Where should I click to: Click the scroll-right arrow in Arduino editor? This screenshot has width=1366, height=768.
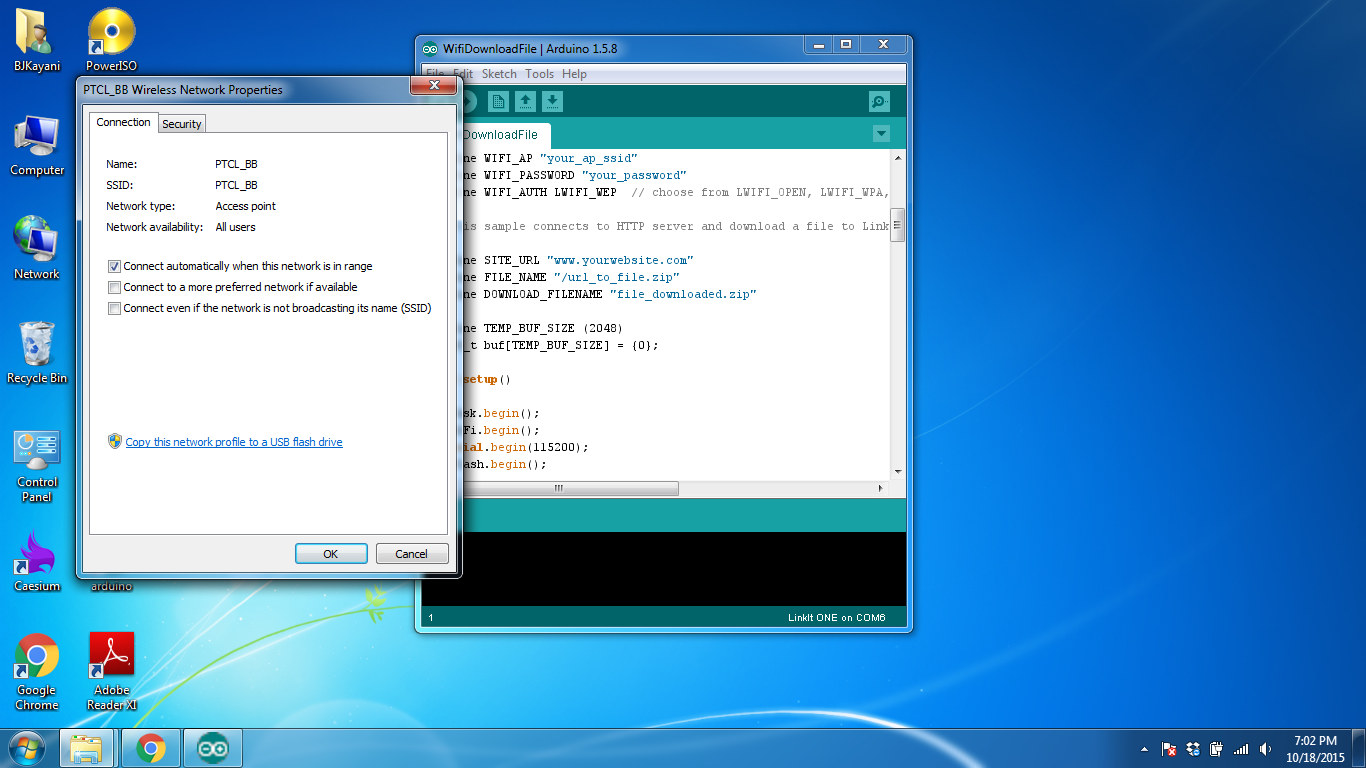coord(881,489)
